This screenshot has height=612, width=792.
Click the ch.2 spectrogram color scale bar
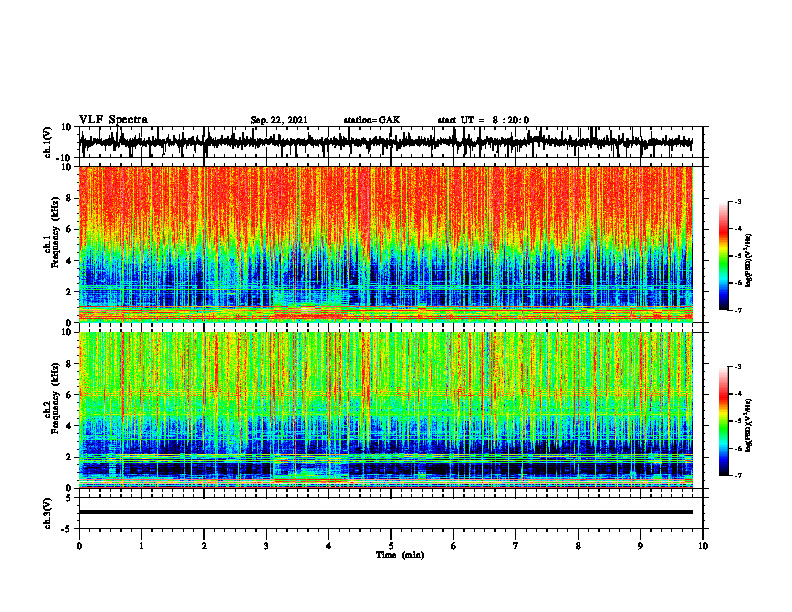pyautogui.click(x=723, y=421)
